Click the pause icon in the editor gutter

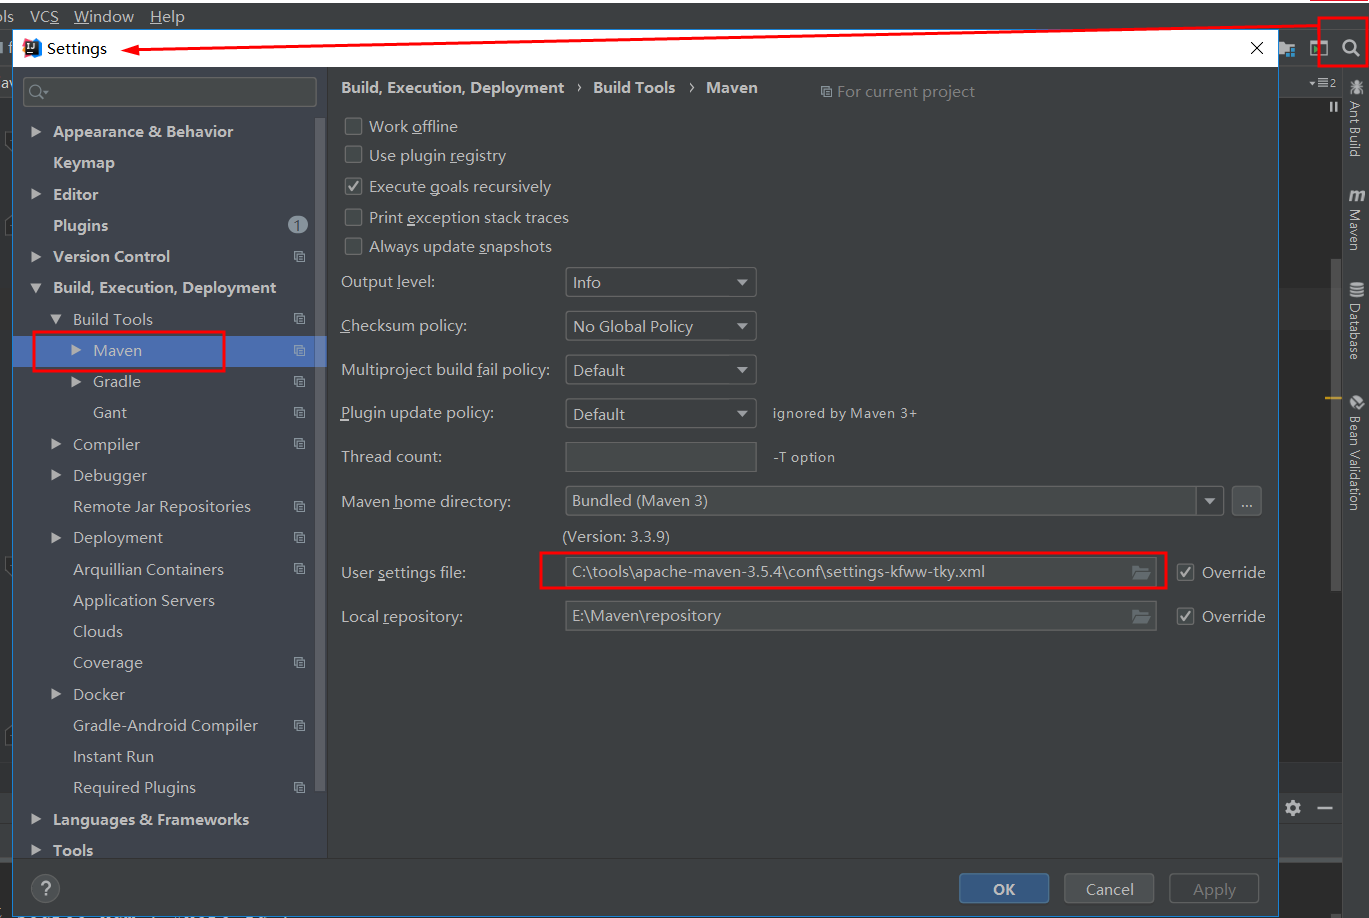click(1333, 107)
